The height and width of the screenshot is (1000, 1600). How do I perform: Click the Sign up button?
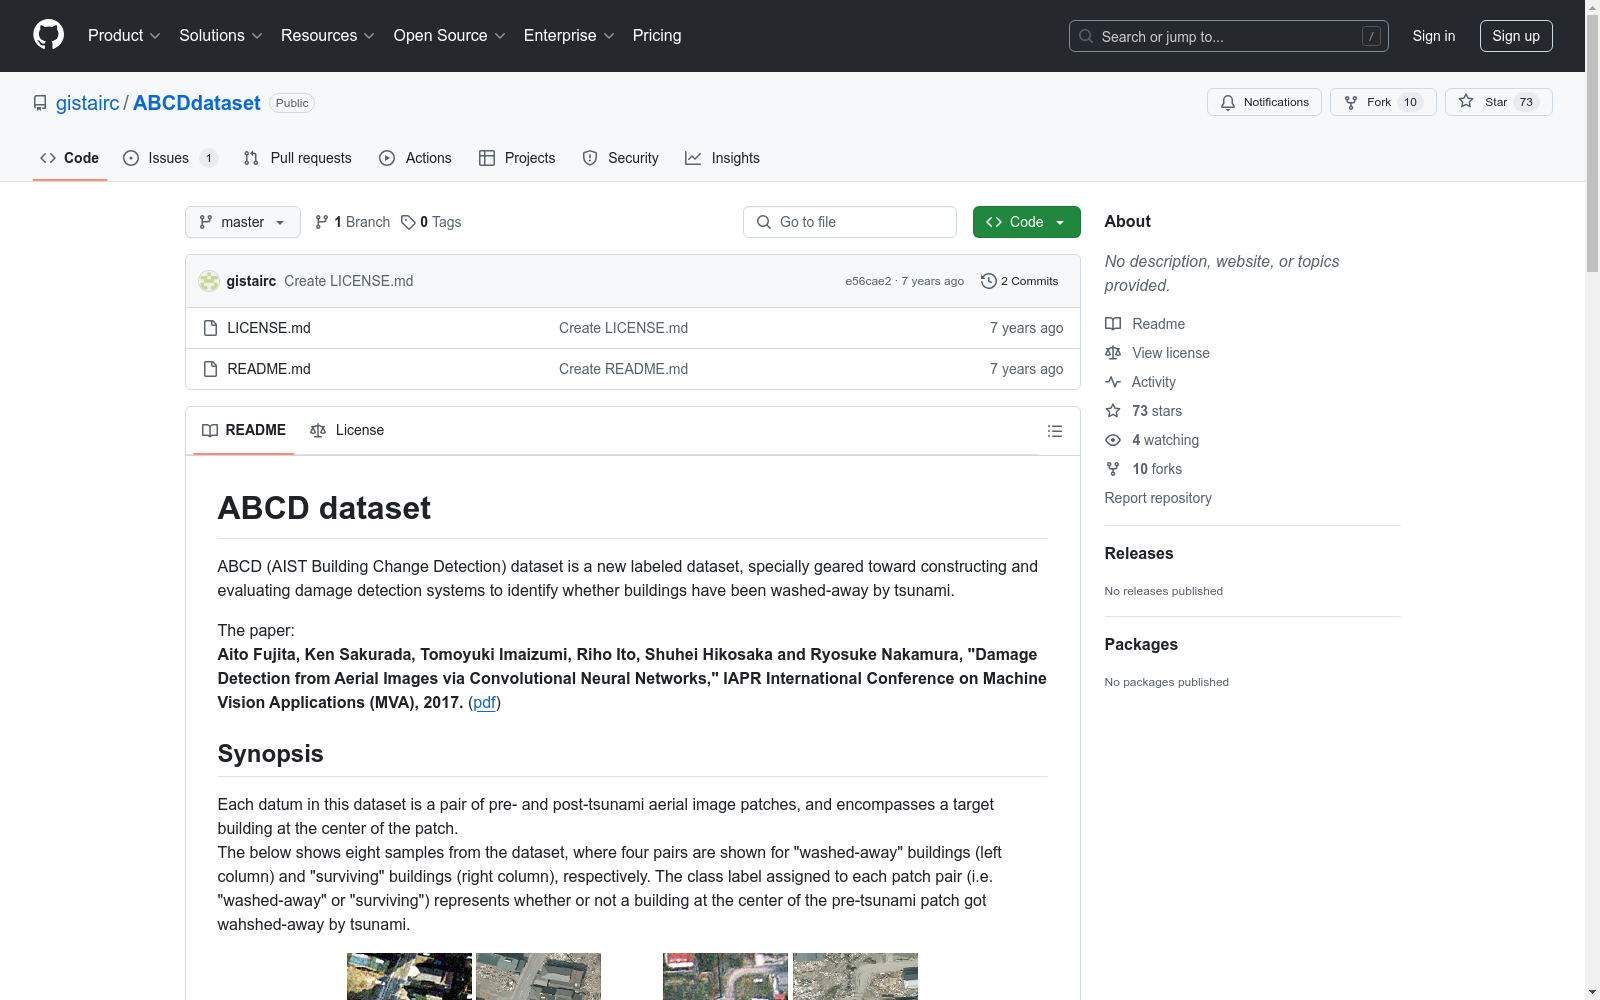pyautogui.click(x=1516, y=35)
